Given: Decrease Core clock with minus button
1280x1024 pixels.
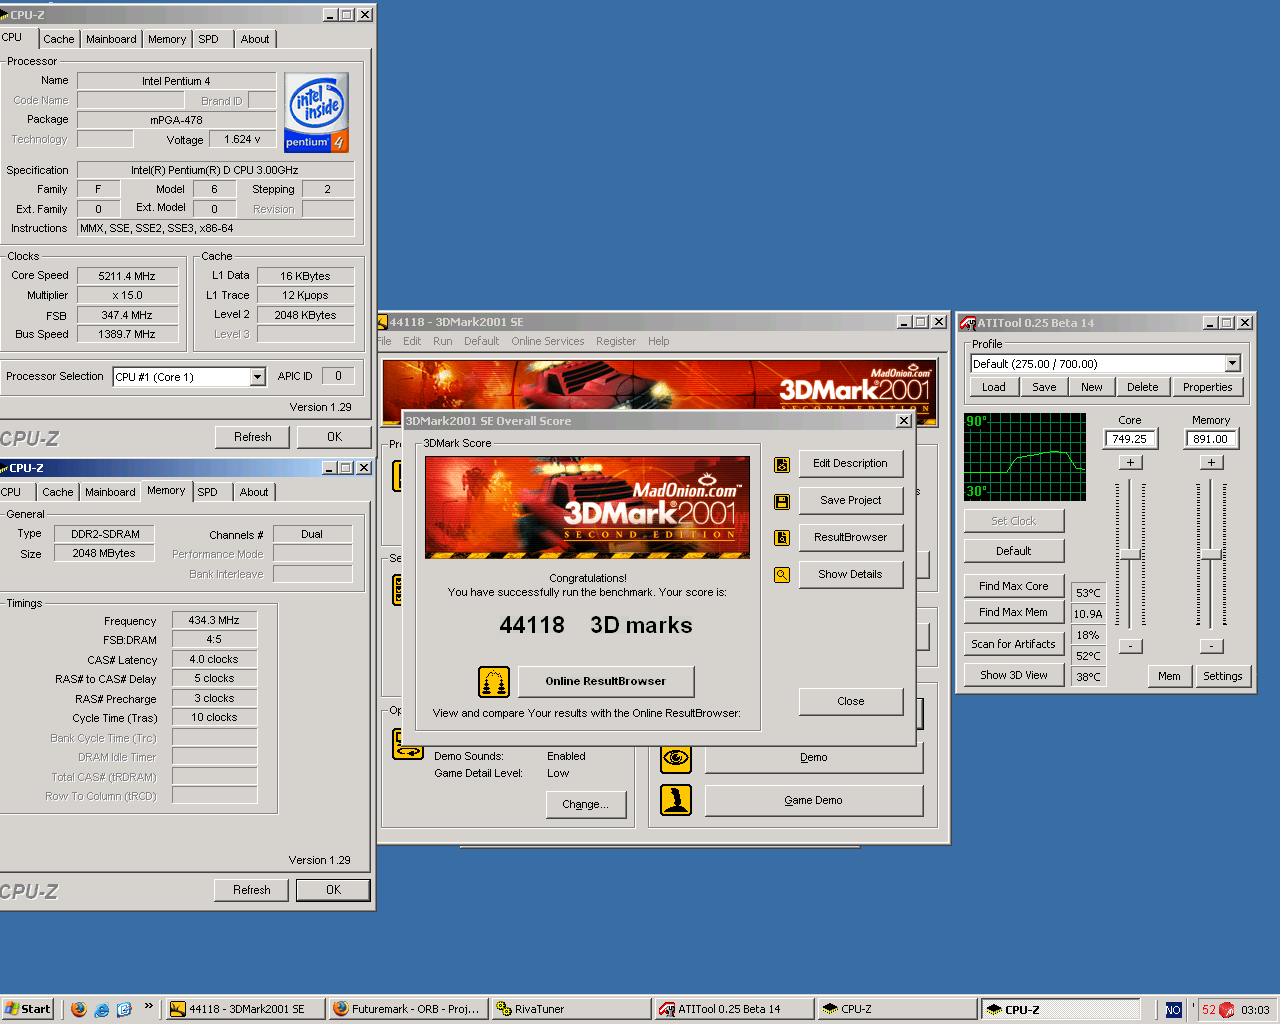Looking at the screenshot, I should click(x=1130, y=646).
